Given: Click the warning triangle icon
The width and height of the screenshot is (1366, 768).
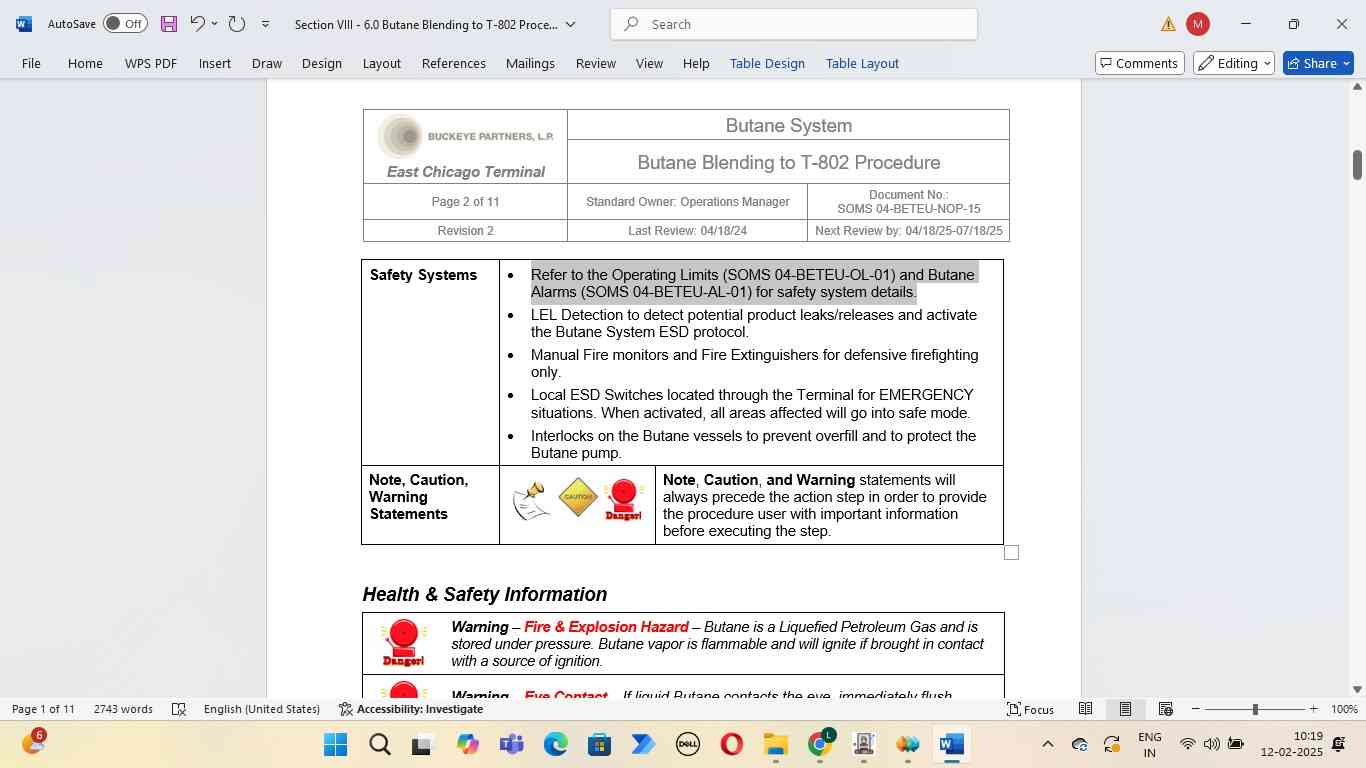Looking at the screenshot, I should coord(1168,24).
